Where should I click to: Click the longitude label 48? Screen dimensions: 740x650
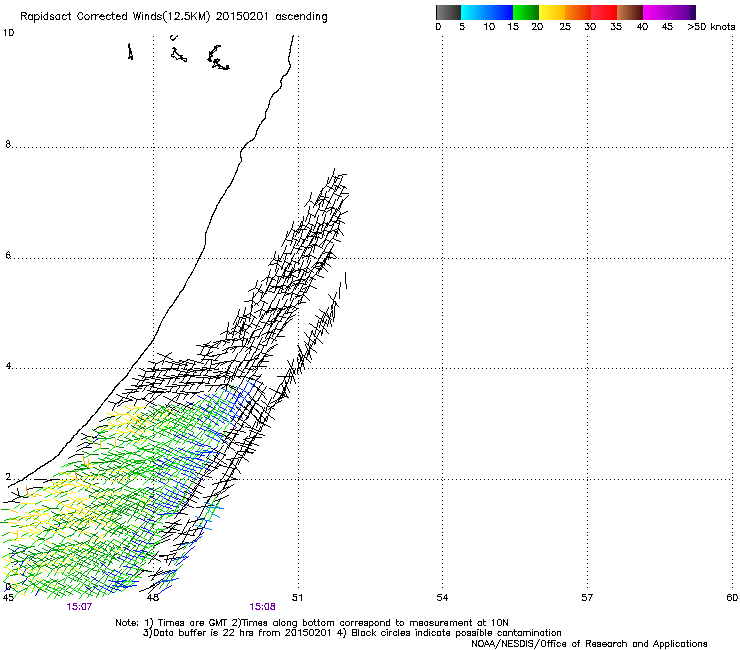(x=152, y=598)
